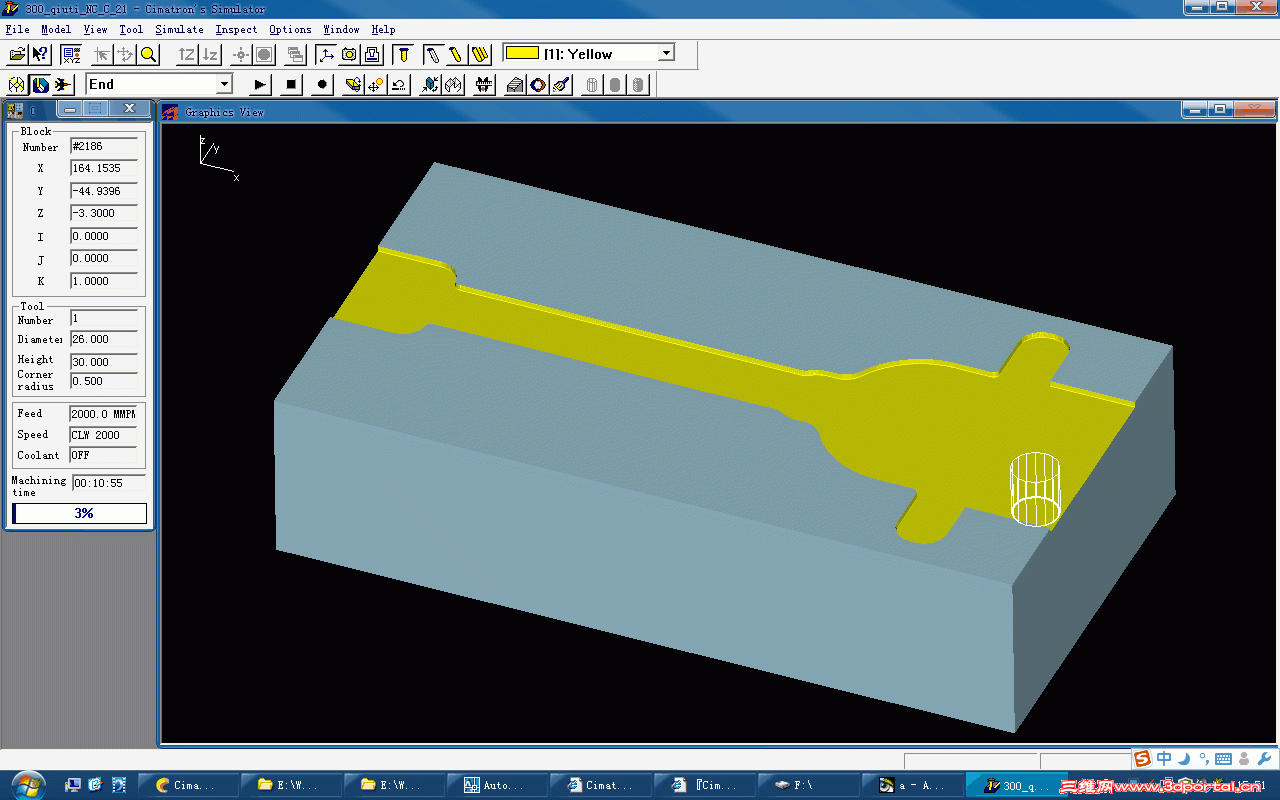The image size is (1280, 800).
Task: Click the yellow block with arrow icon
Action: click(353, 85)
